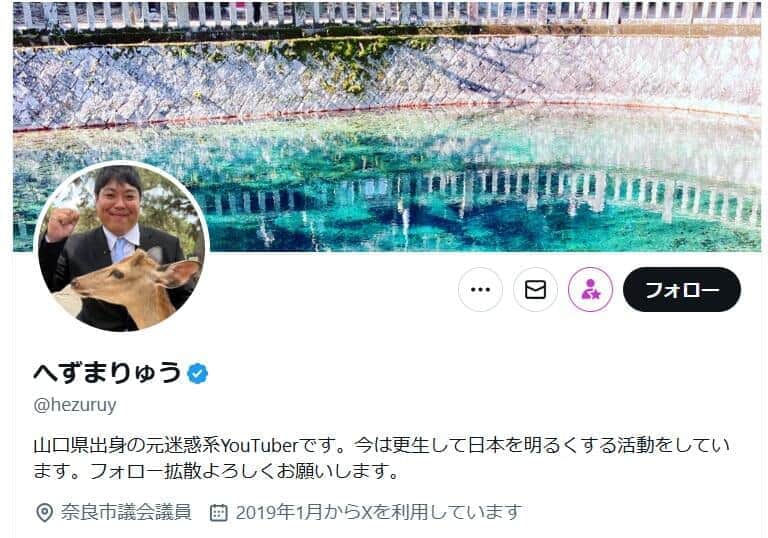The image size is (768, 538).
Task: Click the 奈良市議会議員 location text
Action: point(126,512)
